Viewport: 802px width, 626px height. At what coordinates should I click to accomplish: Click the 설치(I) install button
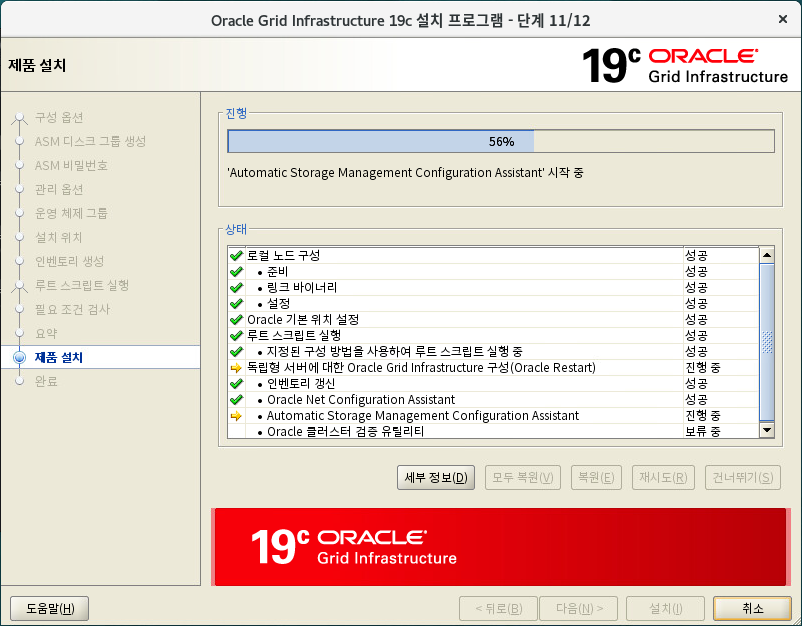665,609
